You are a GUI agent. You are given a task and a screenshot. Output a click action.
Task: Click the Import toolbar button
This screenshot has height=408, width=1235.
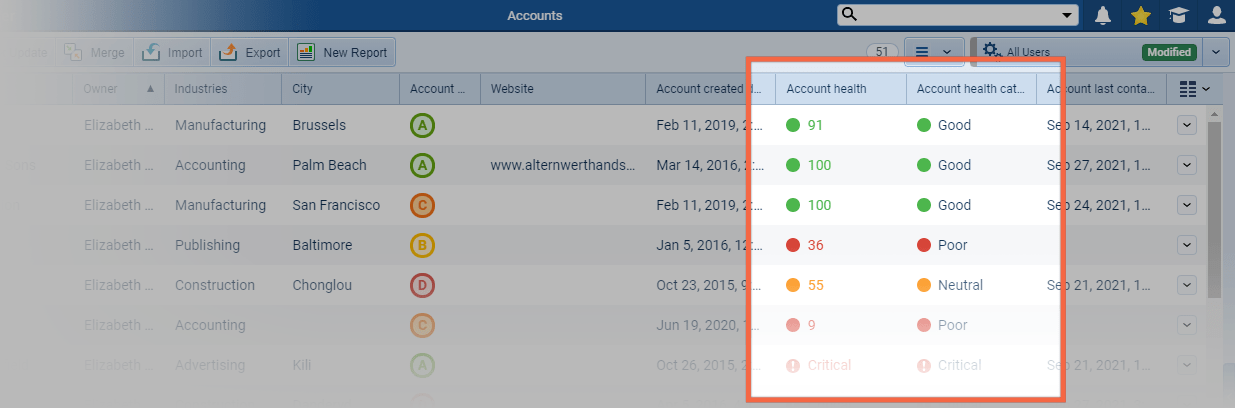(172, 52)
